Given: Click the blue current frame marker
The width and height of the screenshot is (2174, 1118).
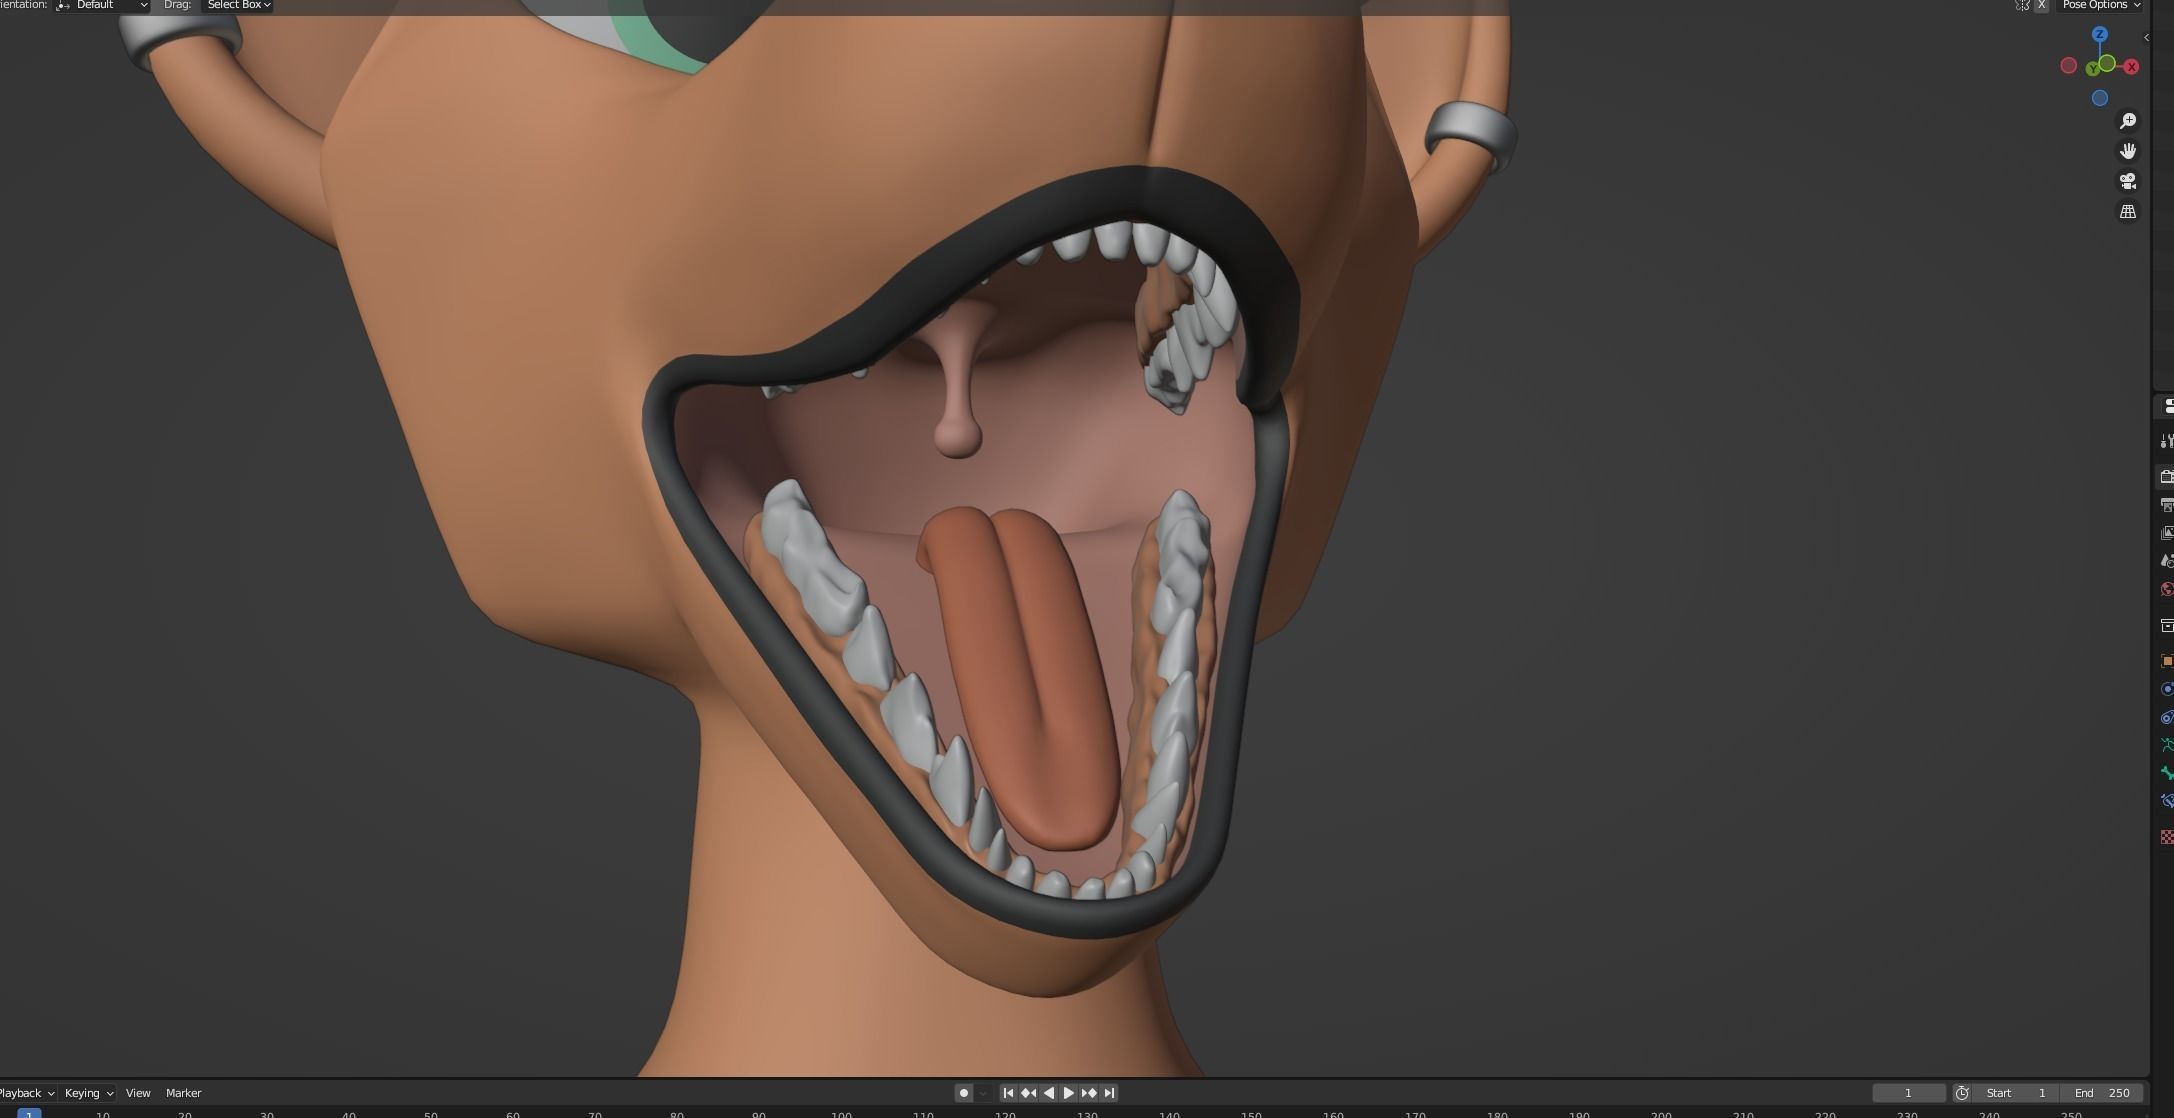Looking at the screenshot, I should (x=29, y=1113).
